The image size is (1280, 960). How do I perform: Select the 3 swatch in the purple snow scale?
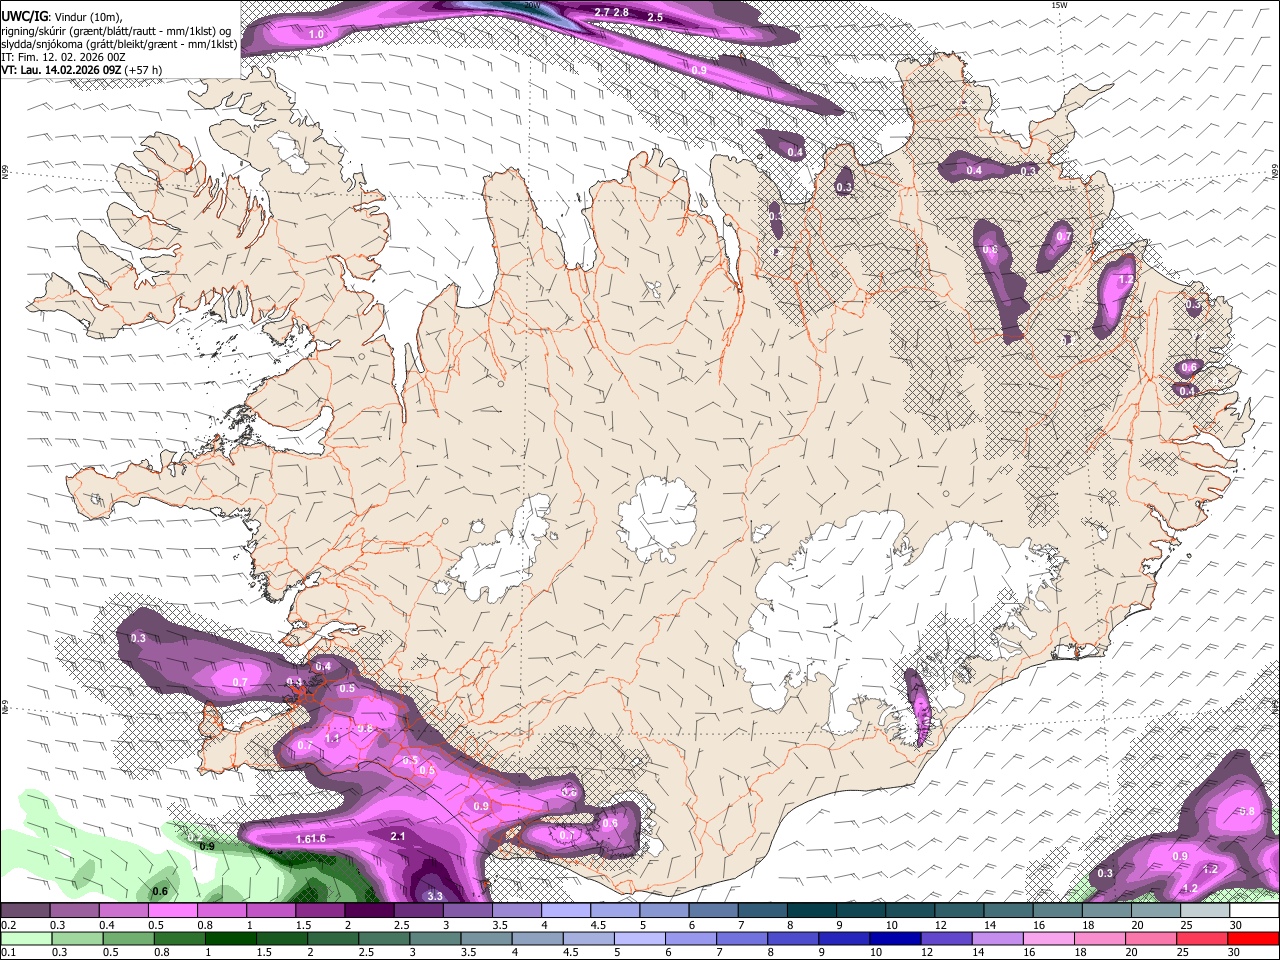tap(467, 911)
